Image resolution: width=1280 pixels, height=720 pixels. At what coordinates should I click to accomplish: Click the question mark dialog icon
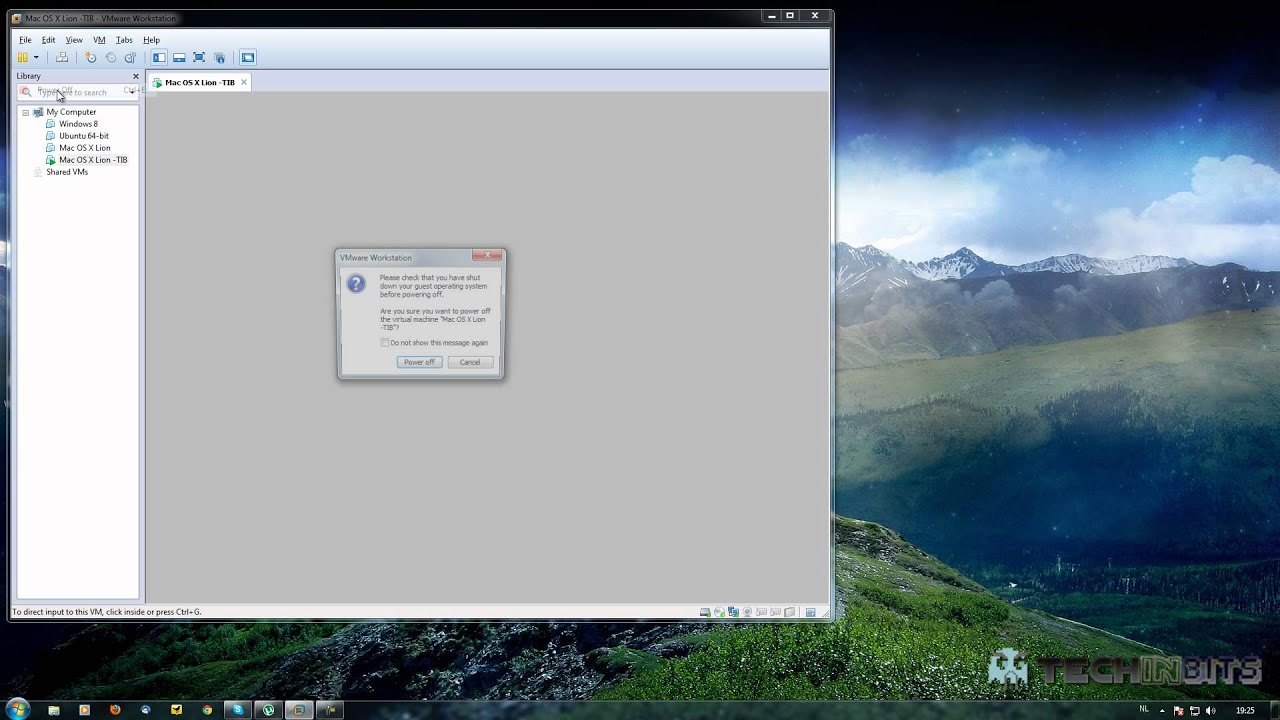356,284
